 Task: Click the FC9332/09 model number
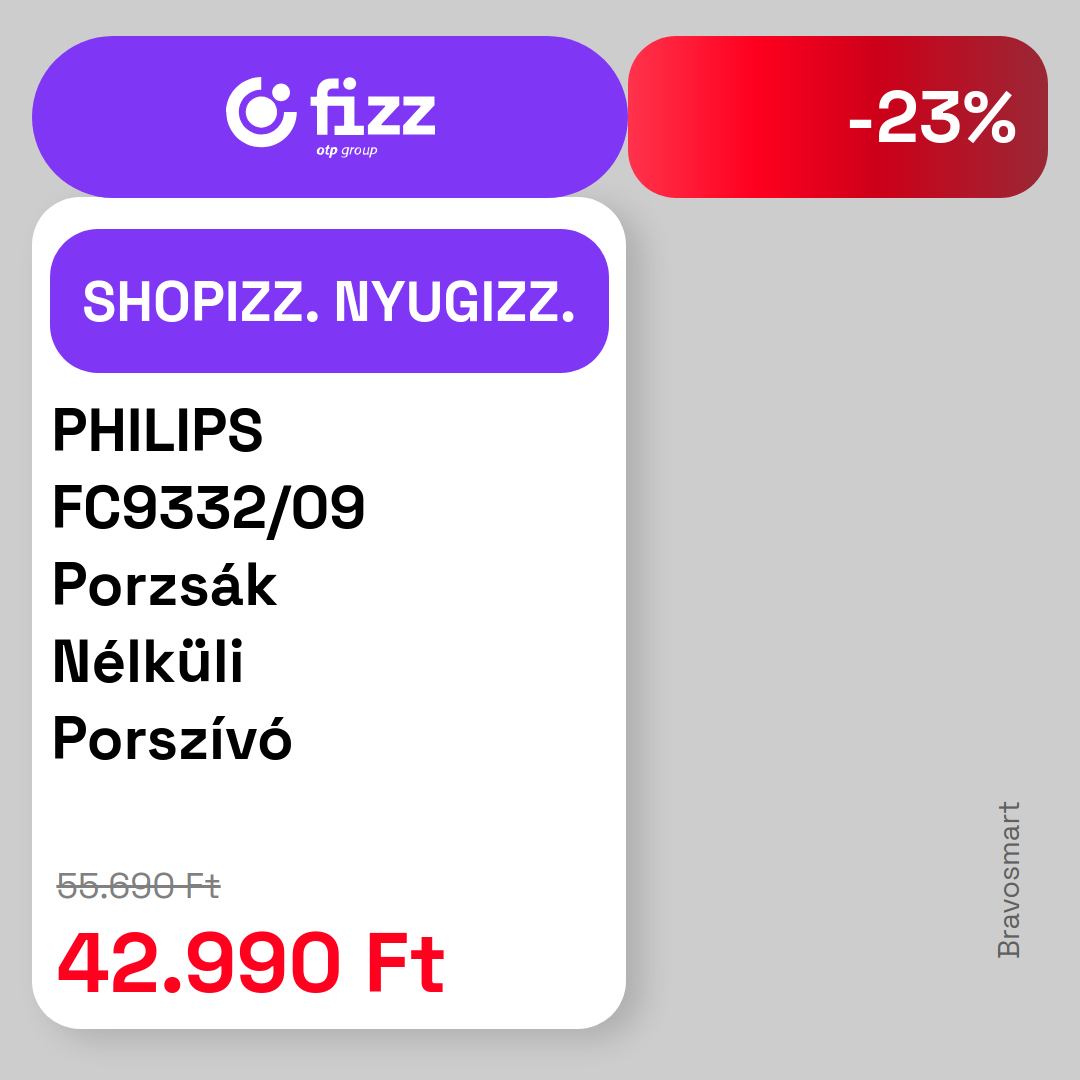click(209, 508)
